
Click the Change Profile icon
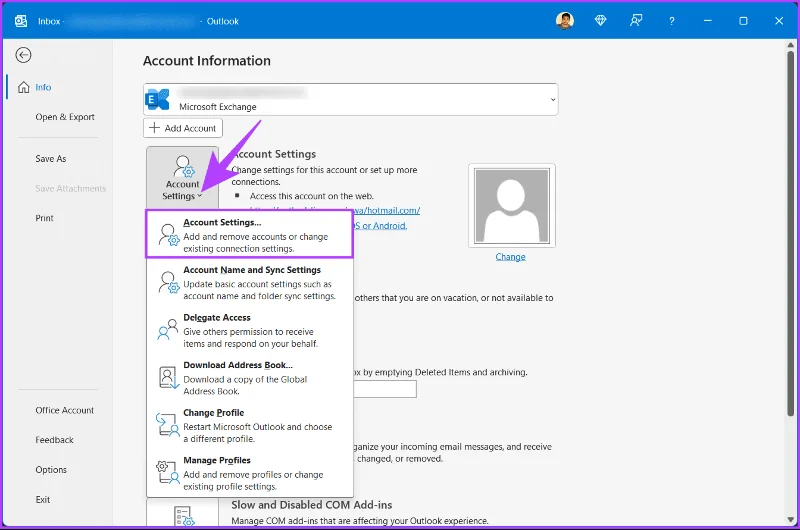pyautogui.click(x=167, y=425)
